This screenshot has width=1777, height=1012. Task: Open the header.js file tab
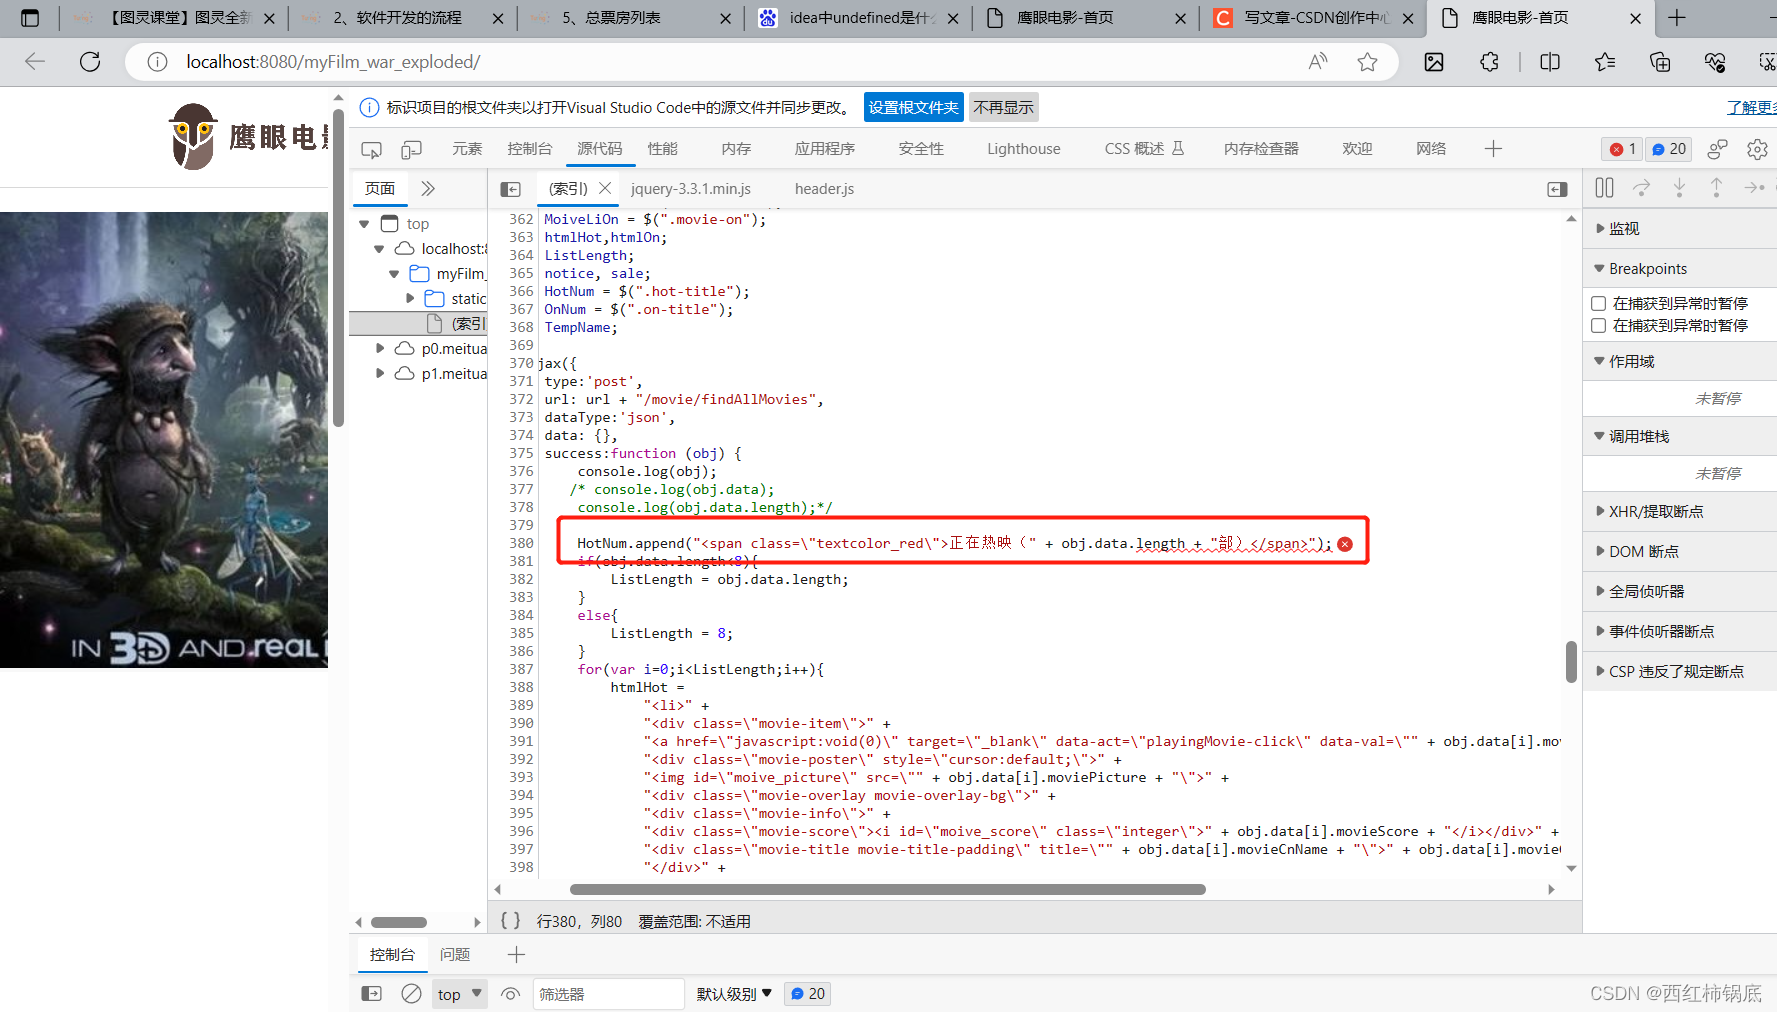point(824,189)
